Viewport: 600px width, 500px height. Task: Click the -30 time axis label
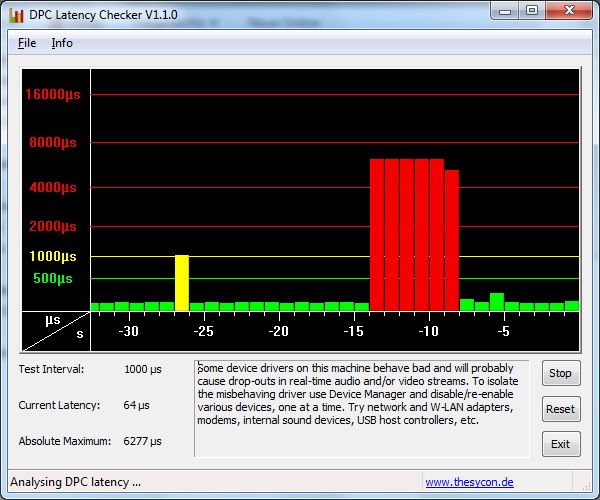[x=129, y=331]
